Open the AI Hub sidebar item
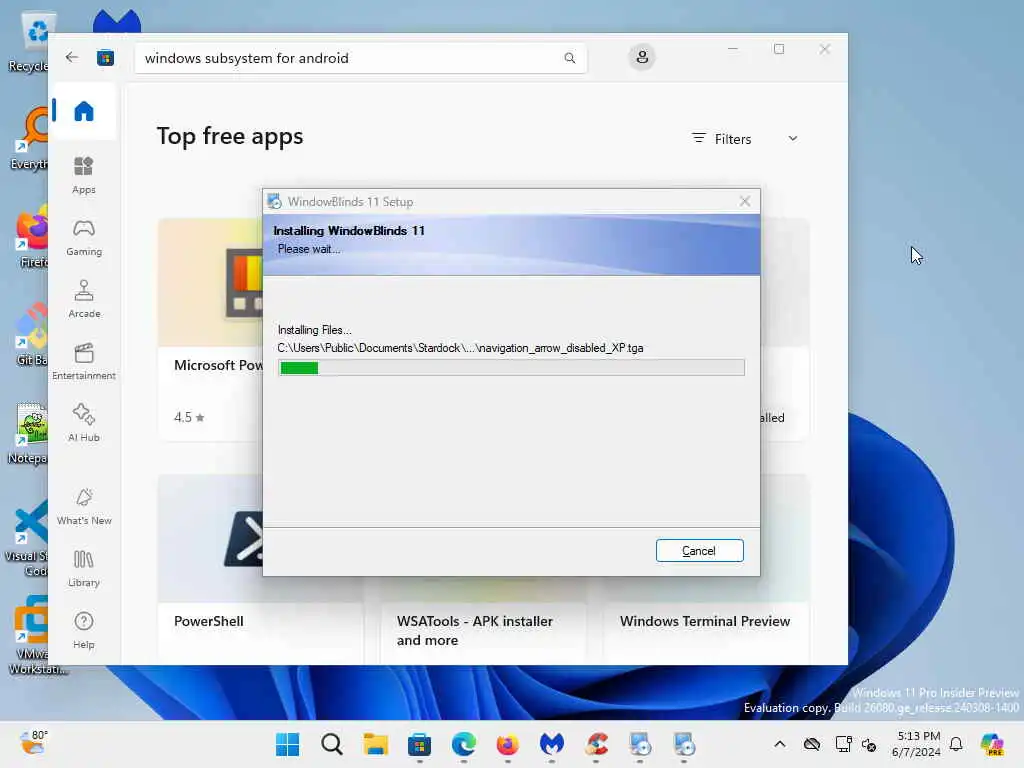This screenshot has height=768, width=1024. [x=84, y=423]
